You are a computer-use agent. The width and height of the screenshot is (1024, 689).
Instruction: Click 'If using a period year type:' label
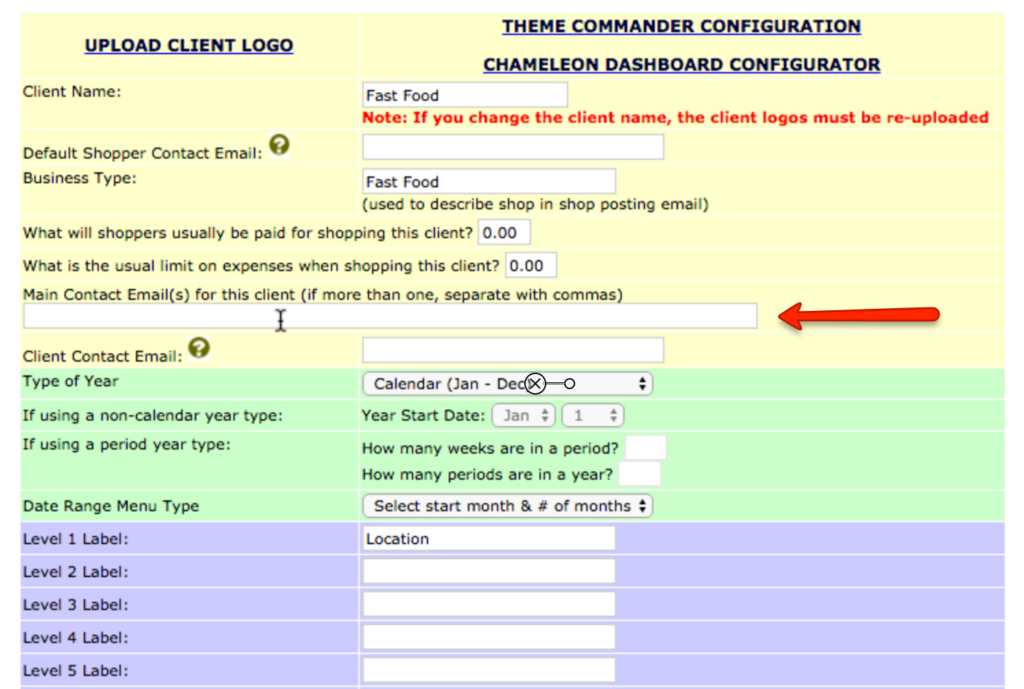127,445
